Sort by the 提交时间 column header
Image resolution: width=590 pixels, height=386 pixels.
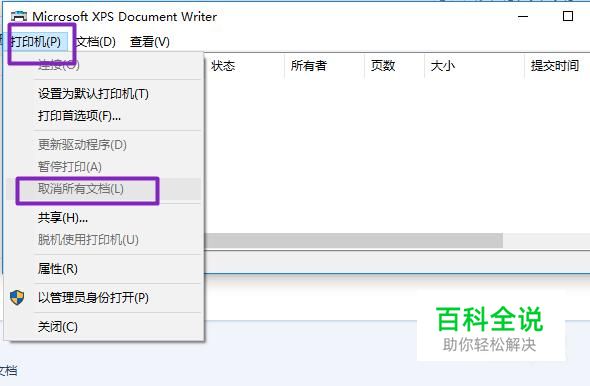click(x=557, y=66)
